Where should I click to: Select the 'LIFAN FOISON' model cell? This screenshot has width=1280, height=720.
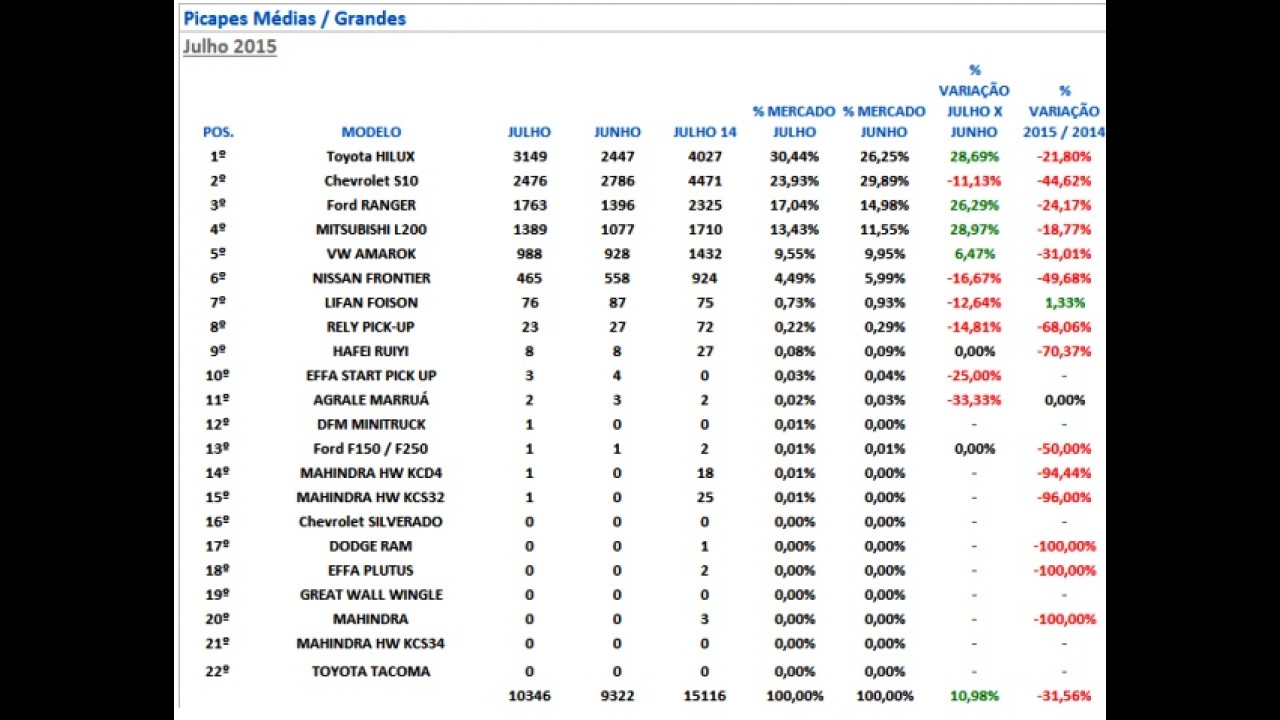[371, 303]
